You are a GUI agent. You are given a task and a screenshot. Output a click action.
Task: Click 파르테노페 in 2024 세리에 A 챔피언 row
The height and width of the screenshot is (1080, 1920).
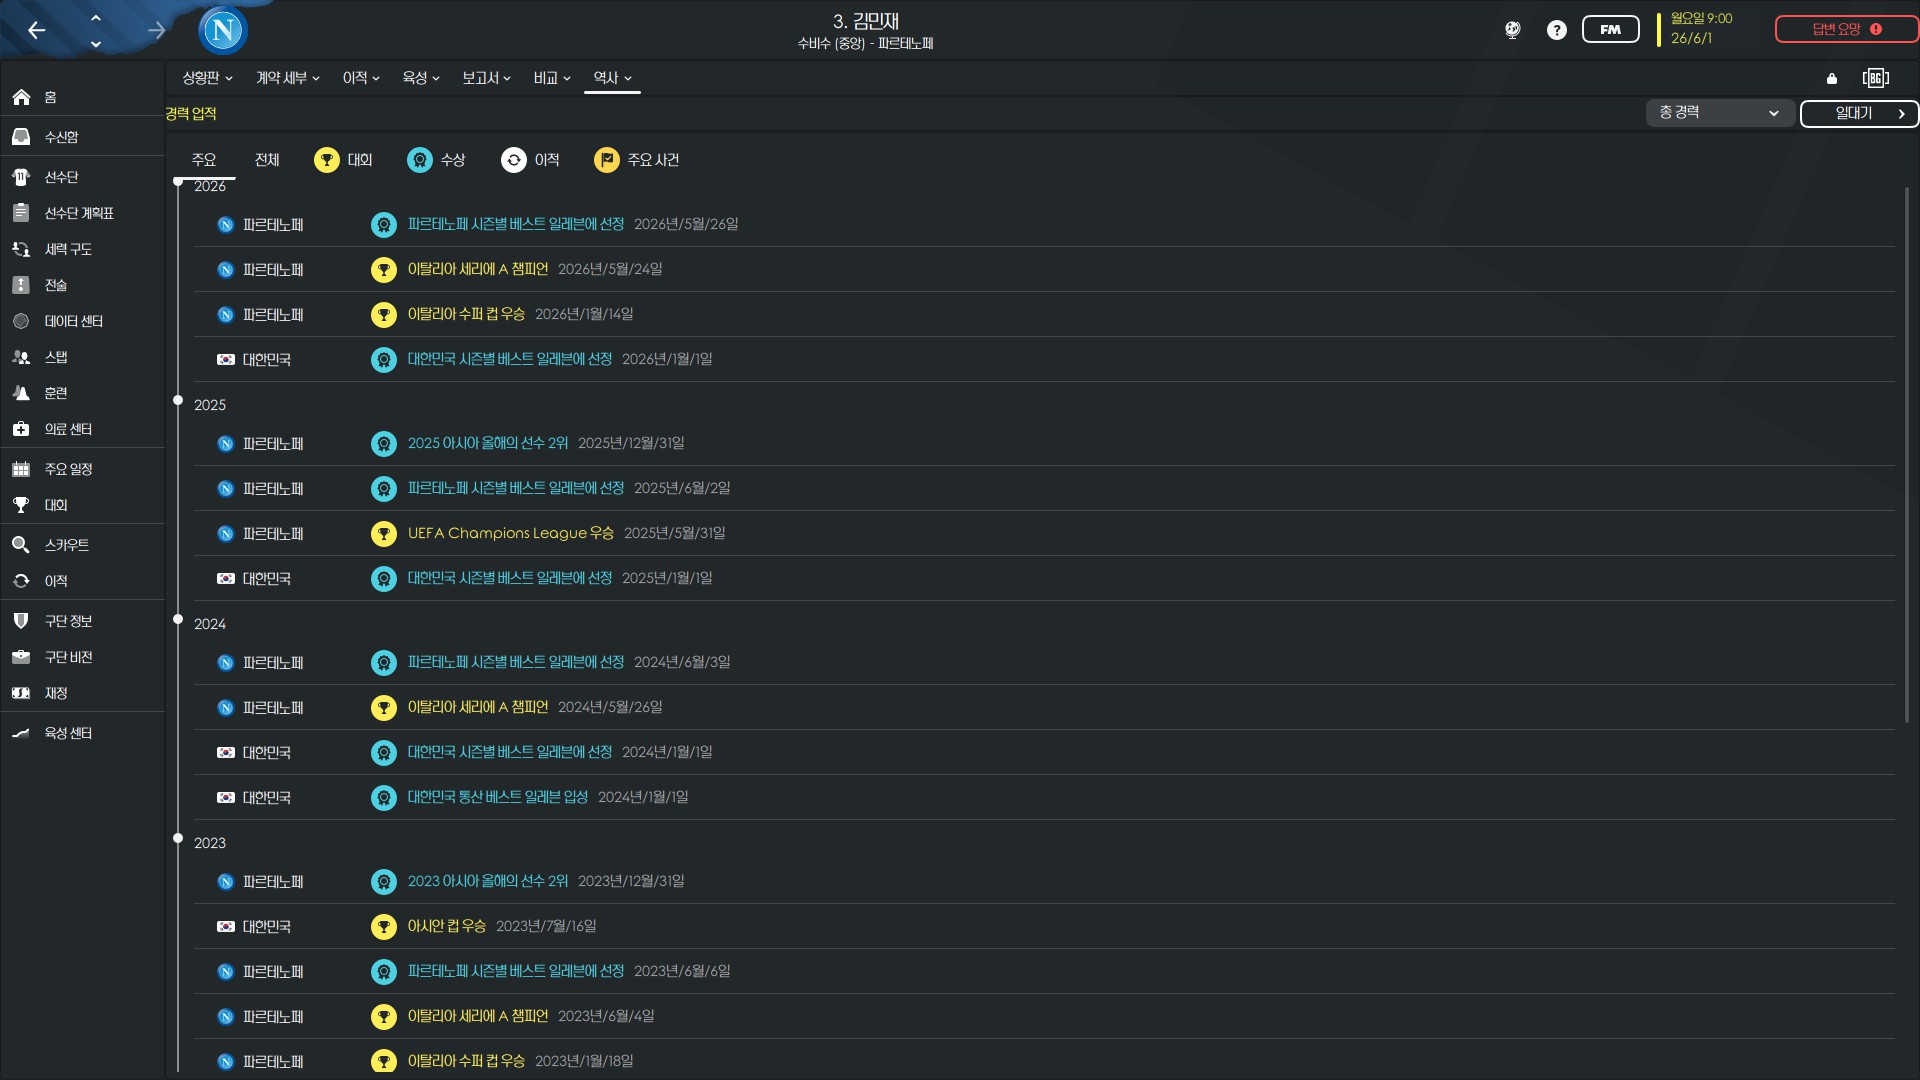(273, 708)
